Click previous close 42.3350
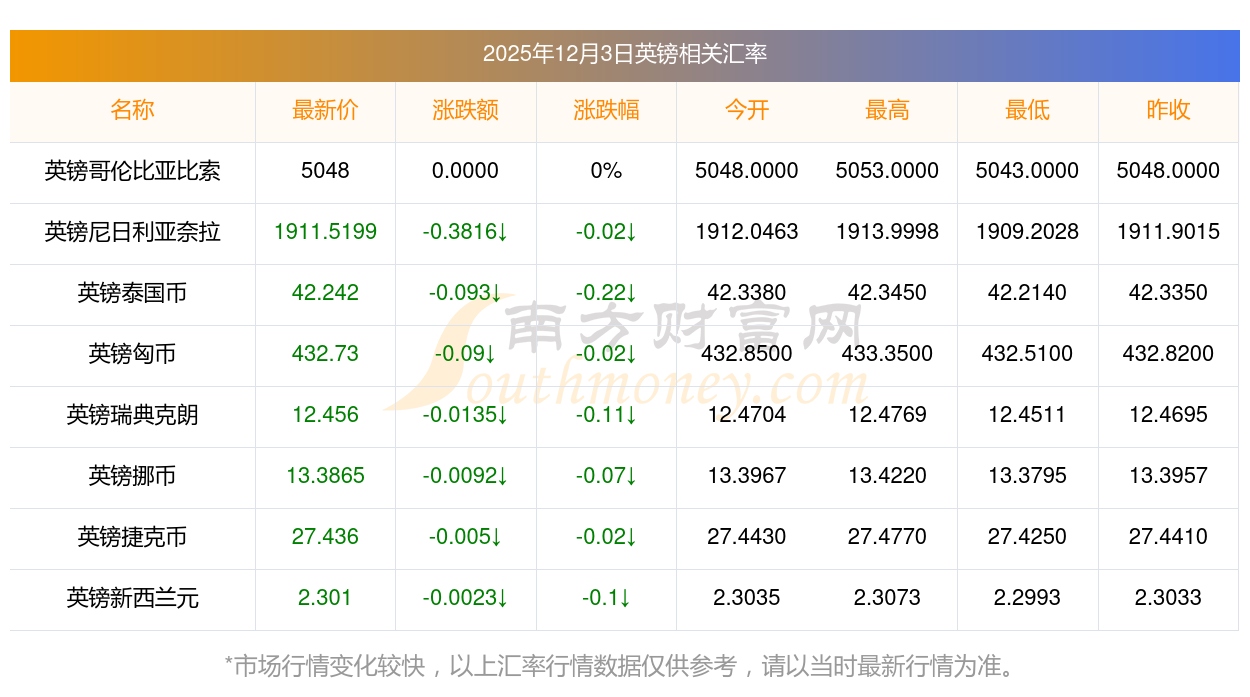The width and height of the screenshot is (1250, 697). [x=1168, y=293]
